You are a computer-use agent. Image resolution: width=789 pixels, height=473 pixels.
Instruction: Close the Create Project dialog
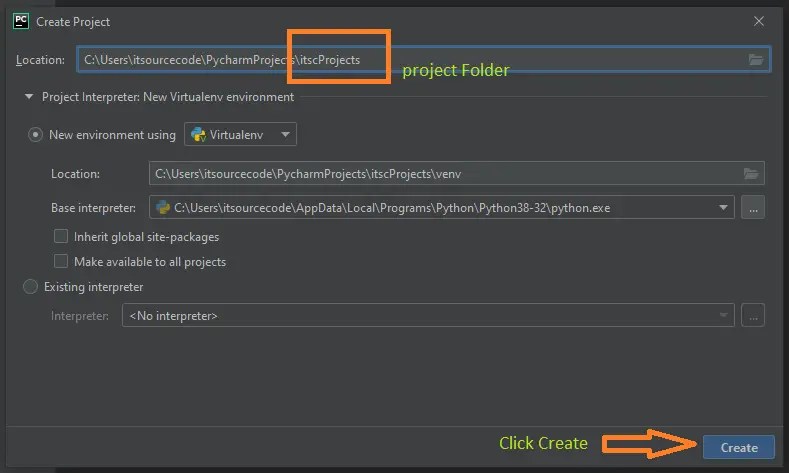point(759,21)
